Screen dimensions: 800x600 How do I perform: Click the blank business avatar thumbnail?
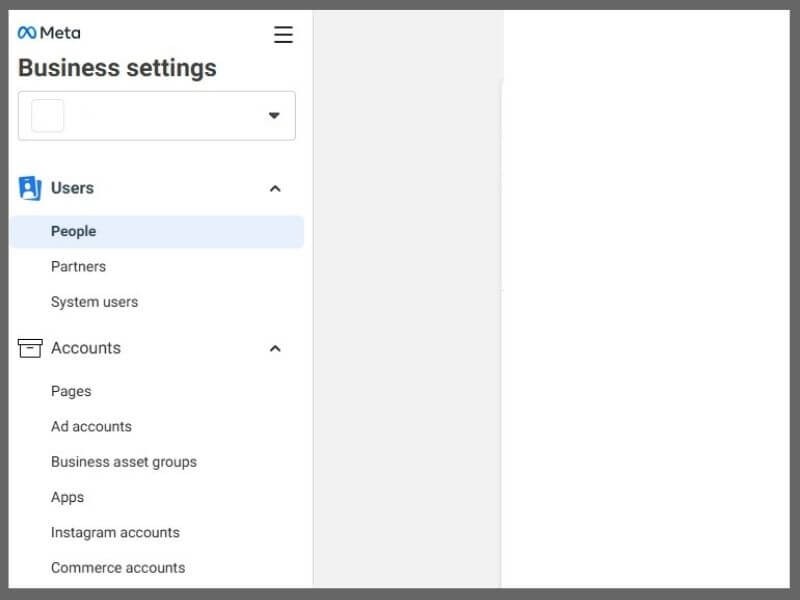point(47,116)
